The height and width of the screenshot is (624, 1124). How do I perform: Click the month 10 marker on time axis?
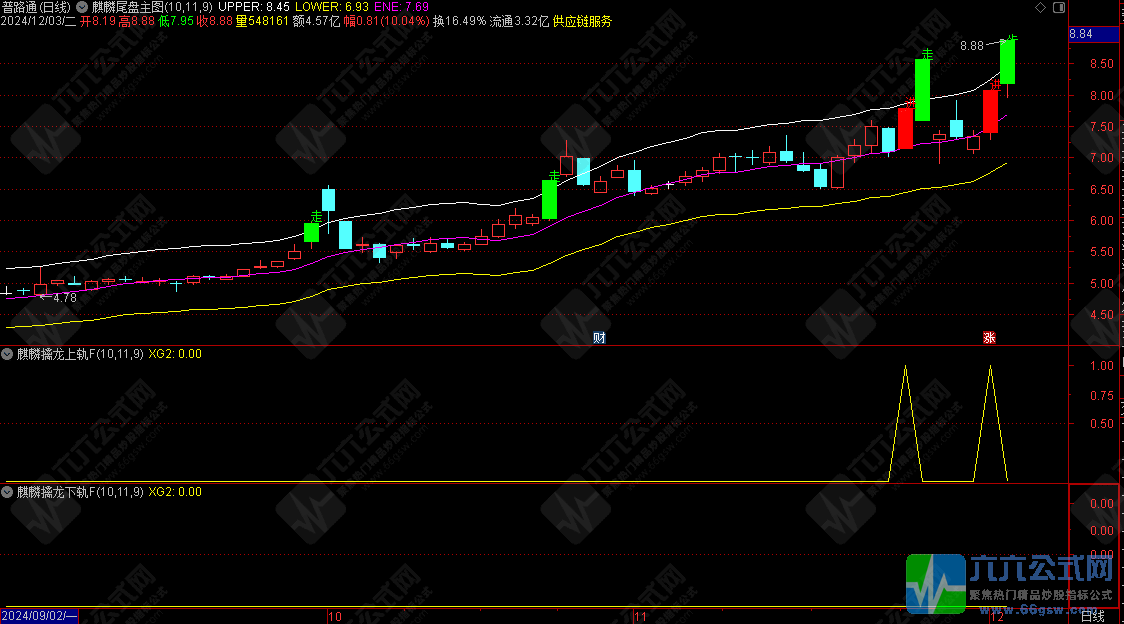coord(335,617)
